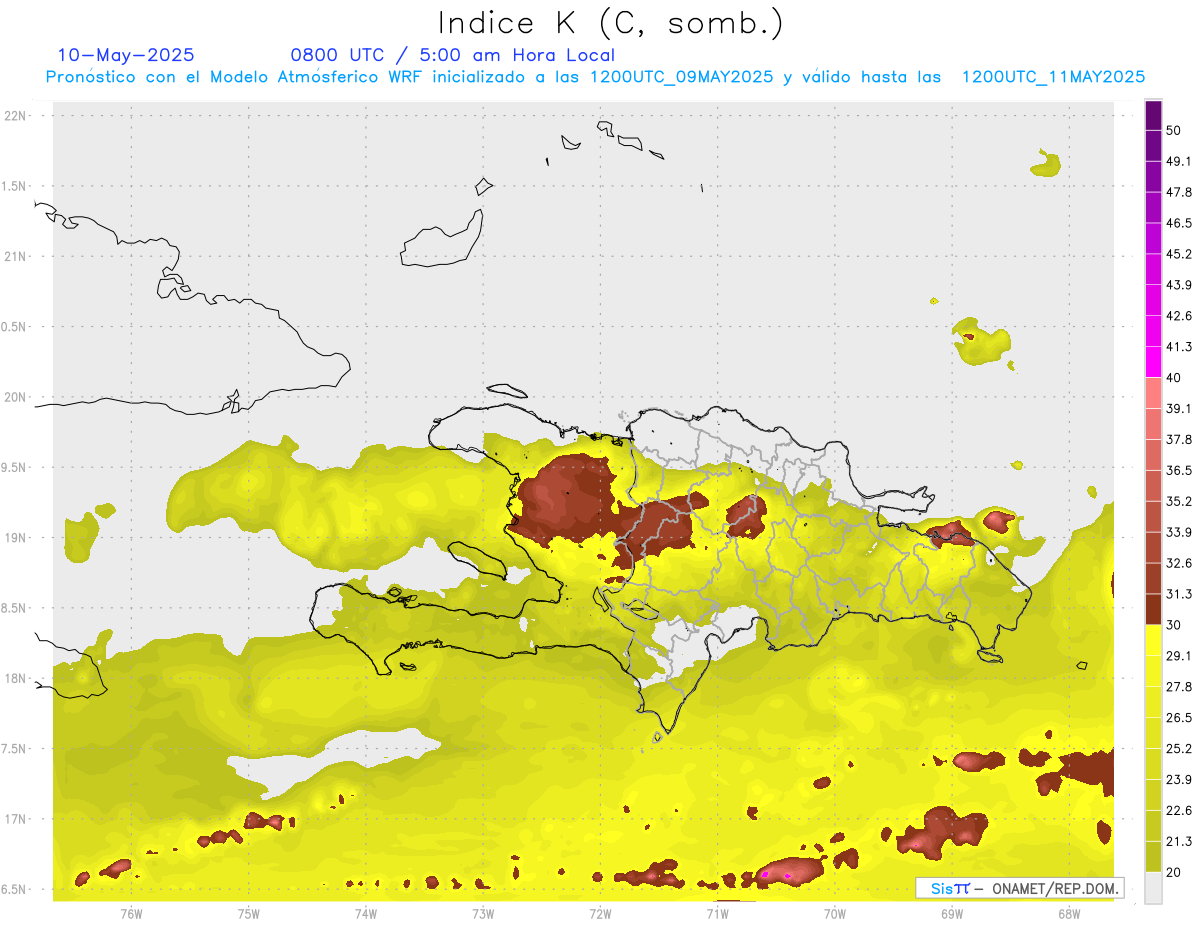Click the '33.9' color scale value

point(1179,532)
